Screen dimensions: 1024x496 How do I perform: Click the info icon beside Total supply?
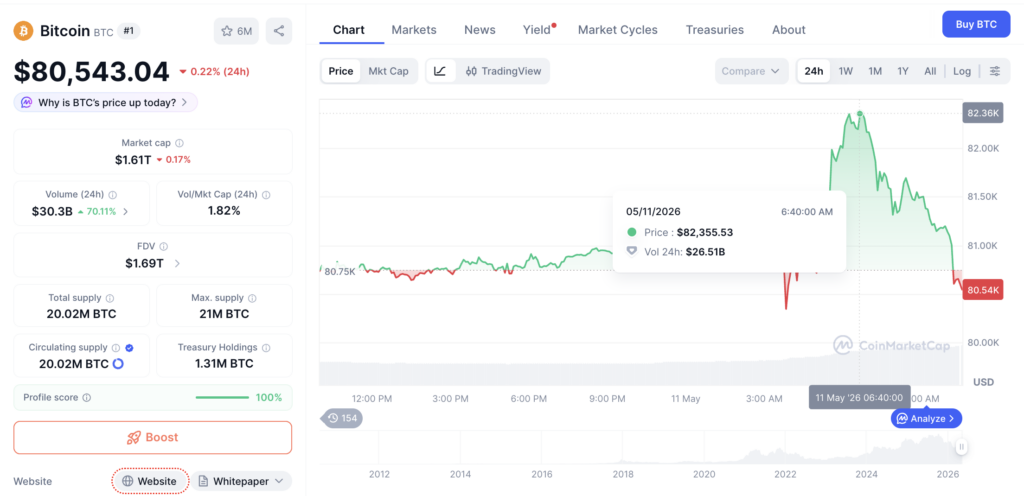pos(110,298)
